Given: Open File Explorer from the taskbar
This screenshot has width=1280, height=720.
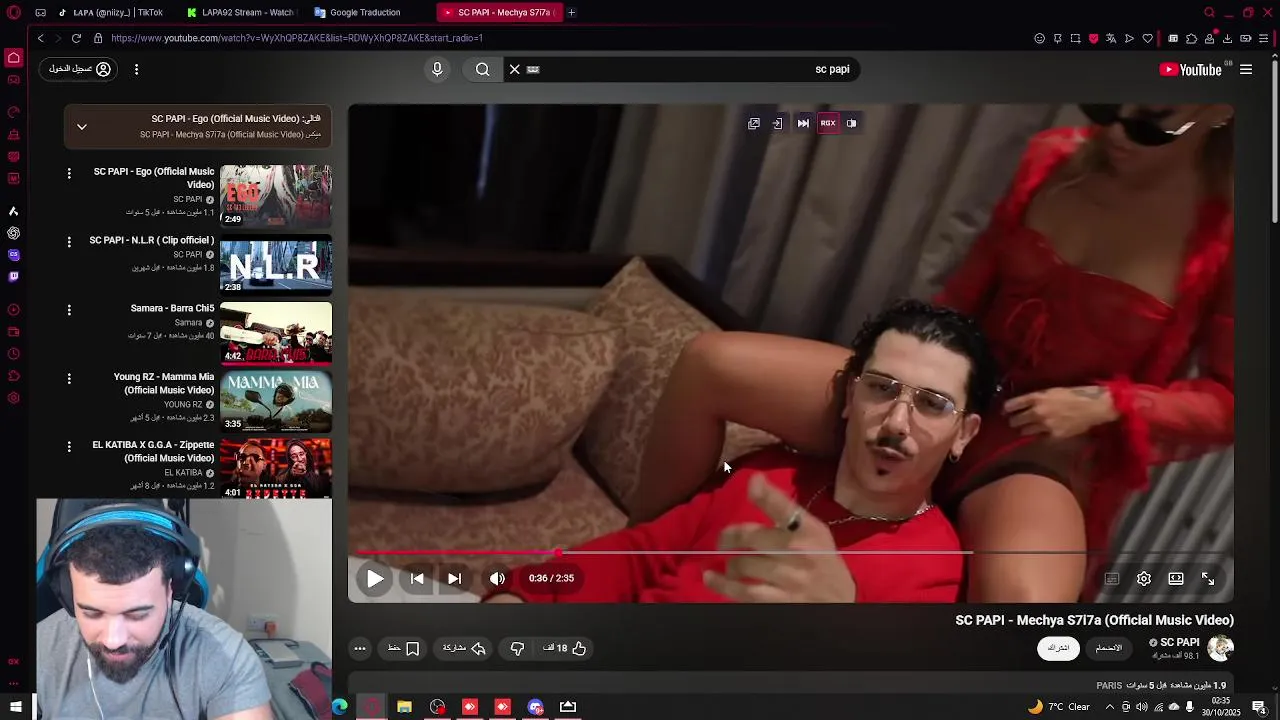Looking at the screenshot, I should [x=404, y=707].
